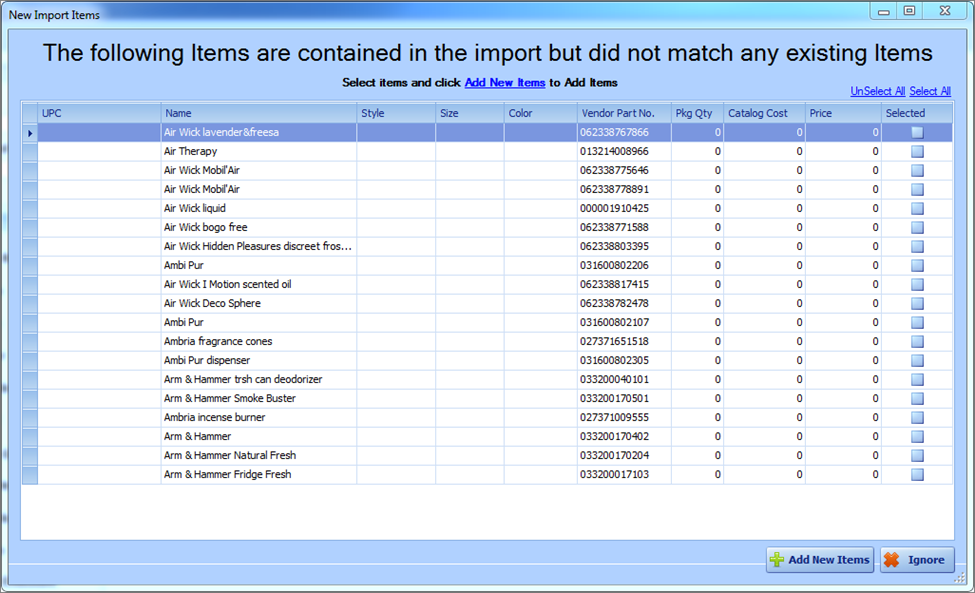Click row header for Arm & Hammer Smoke Buster

point(29,399)
